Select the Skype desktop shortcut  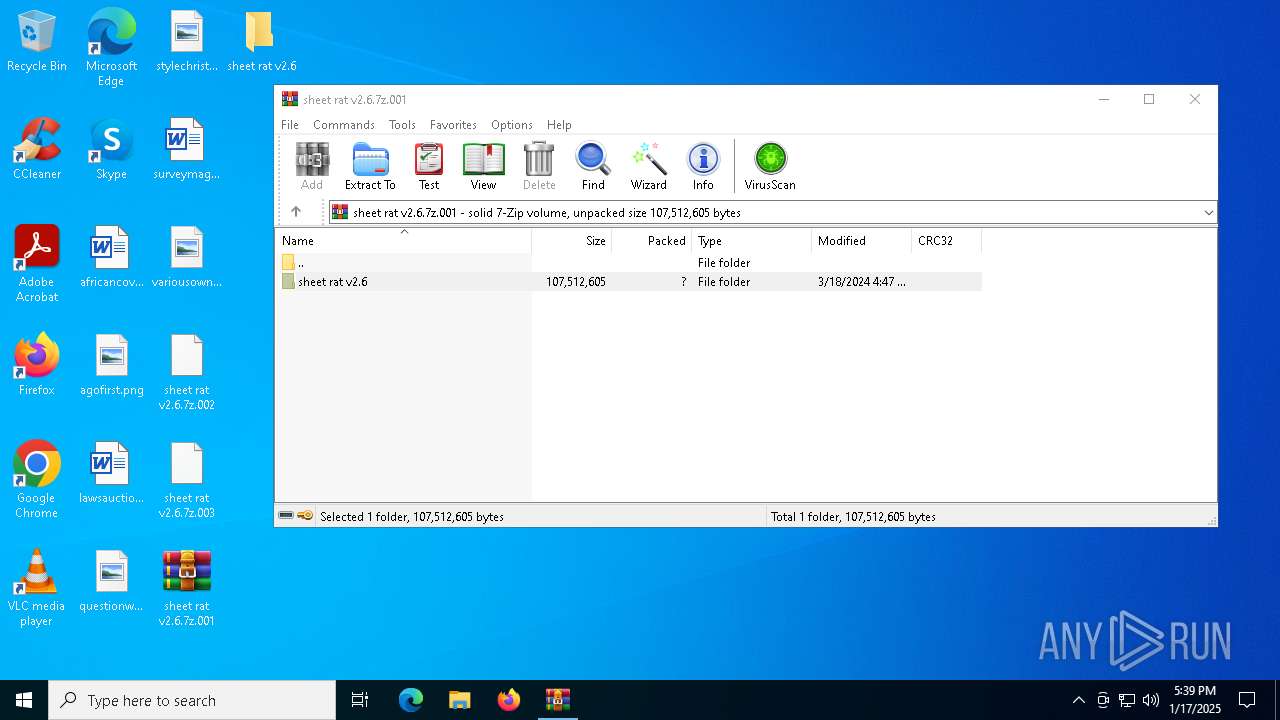pyautogui.click(x=111, y=149)
